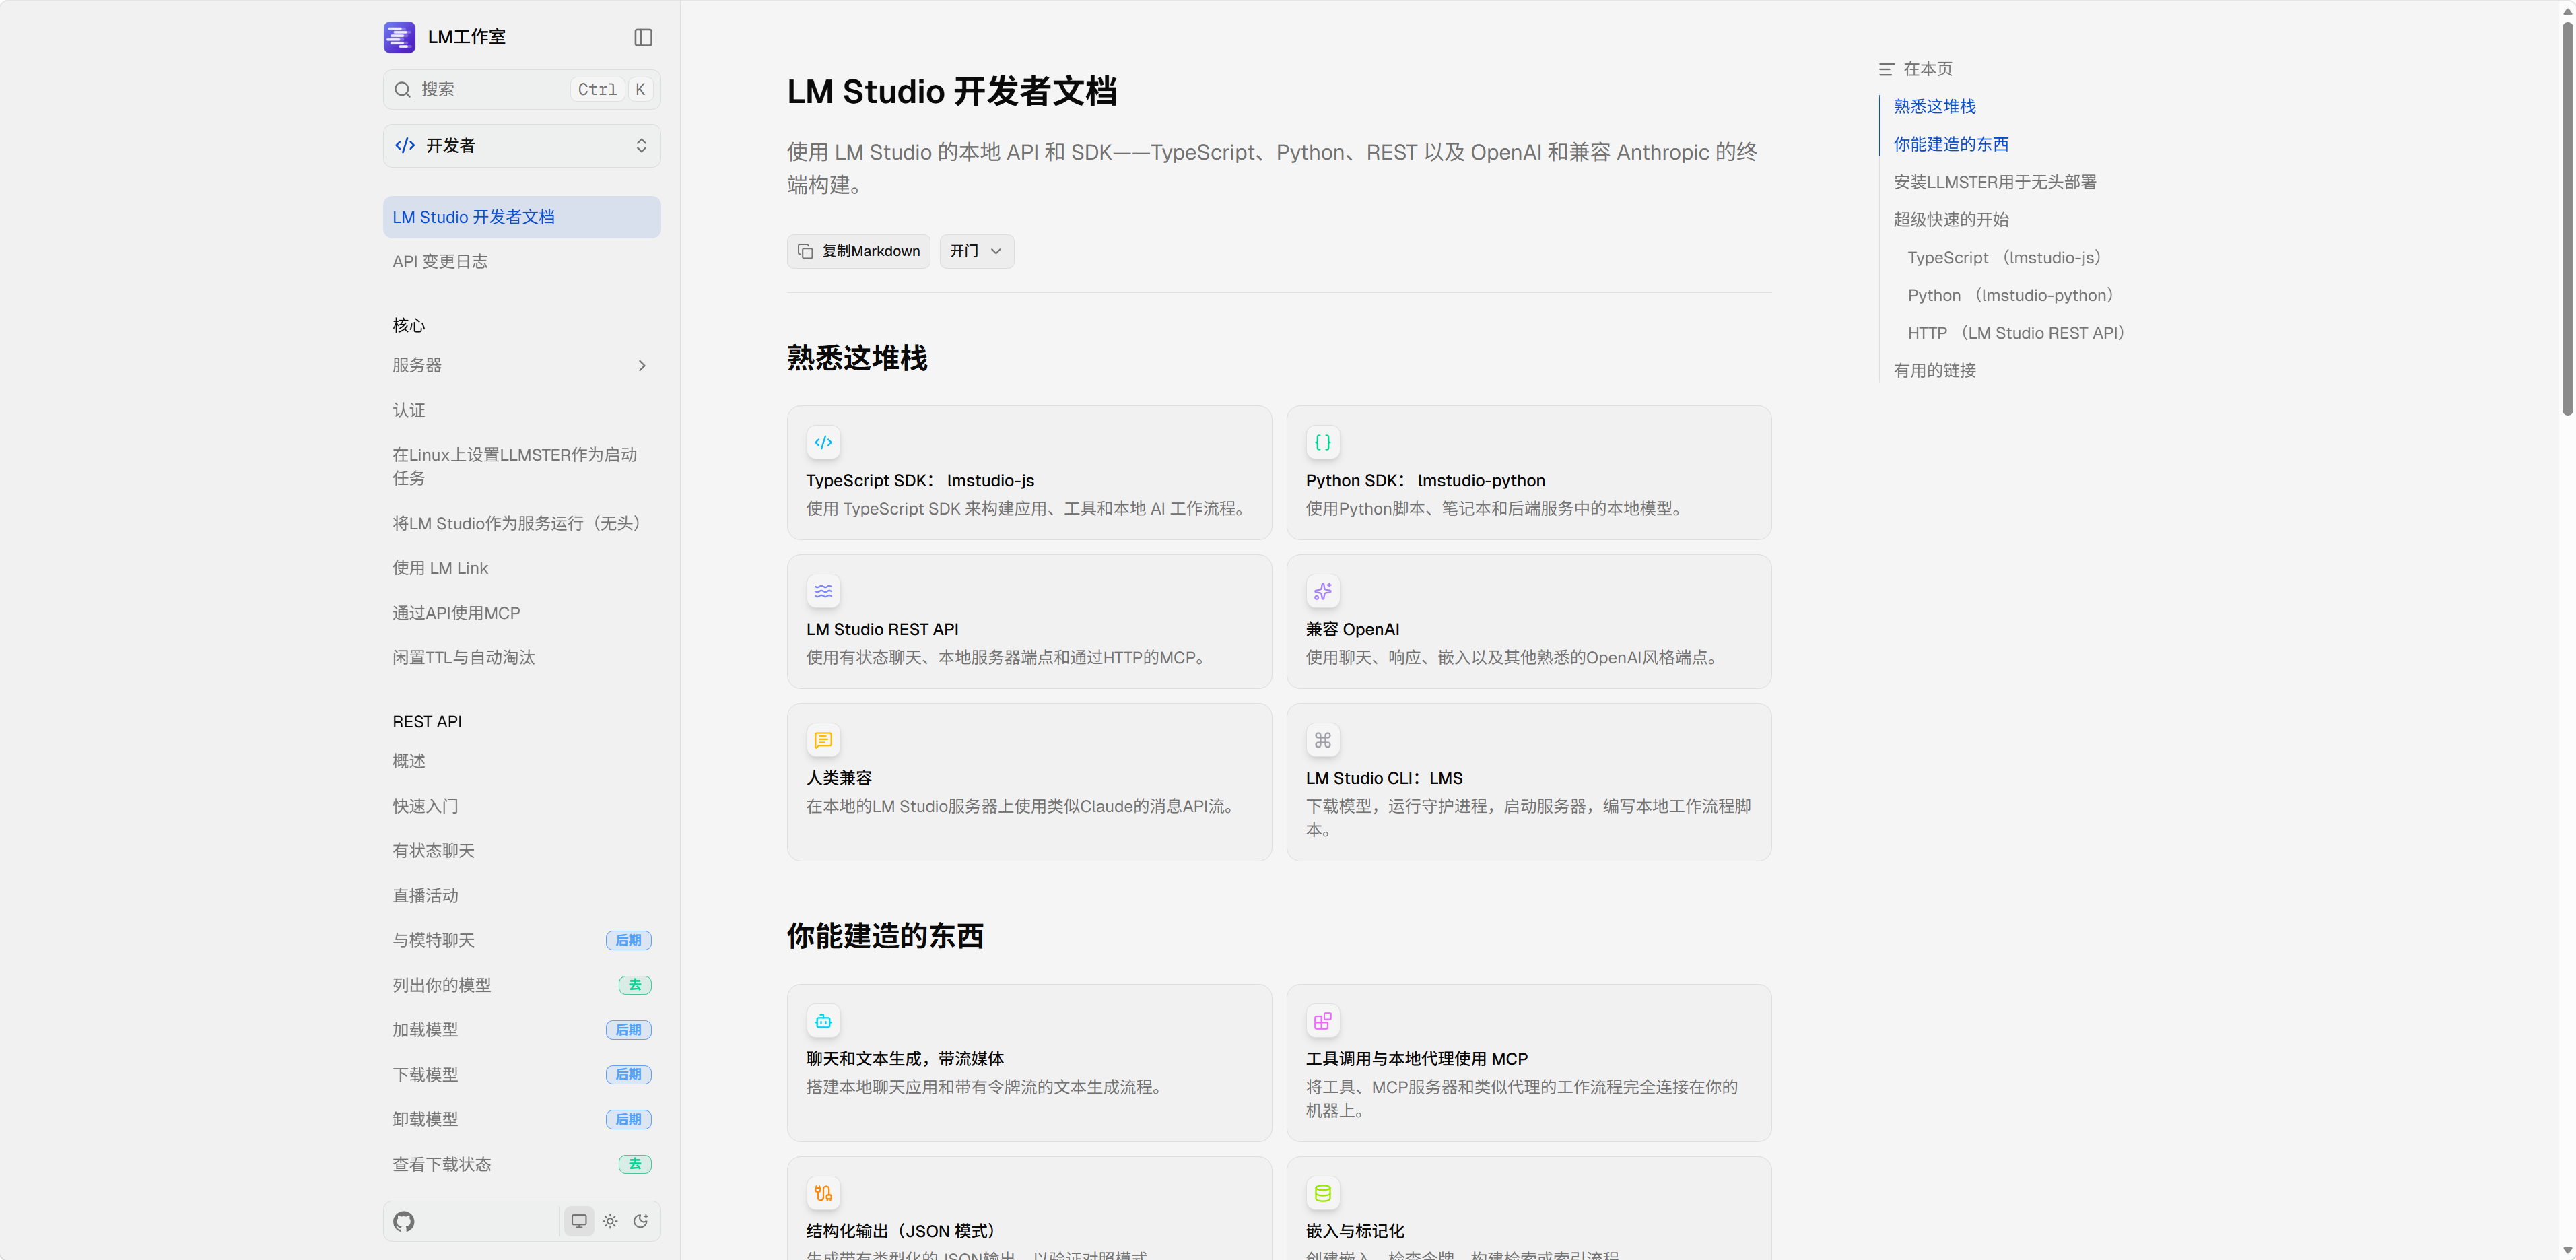Open 下载模型 sidebar item
Viewport: 2576px width, 1260px height.
point(522,1075)
